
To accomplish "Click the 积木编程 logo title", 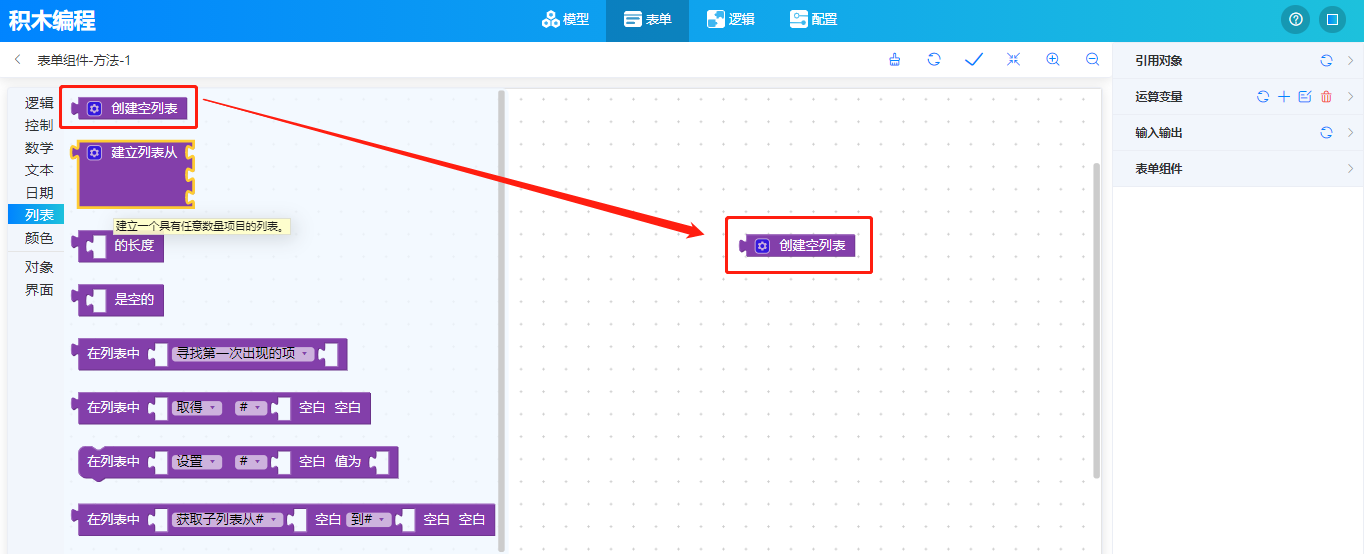I will 52,20.
